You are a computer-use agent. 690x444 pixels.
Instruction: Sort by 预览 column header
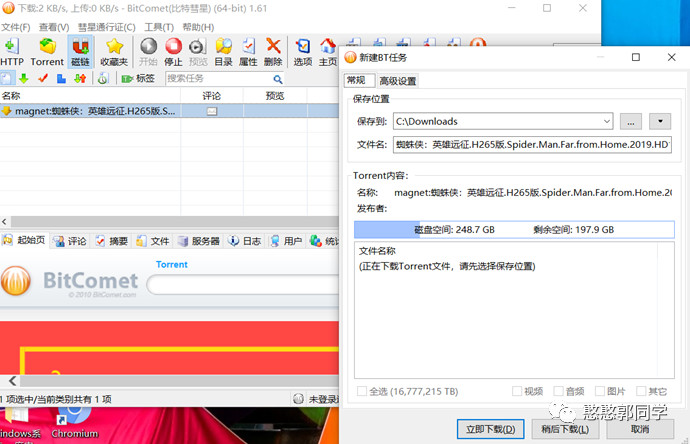pos(275,96)
